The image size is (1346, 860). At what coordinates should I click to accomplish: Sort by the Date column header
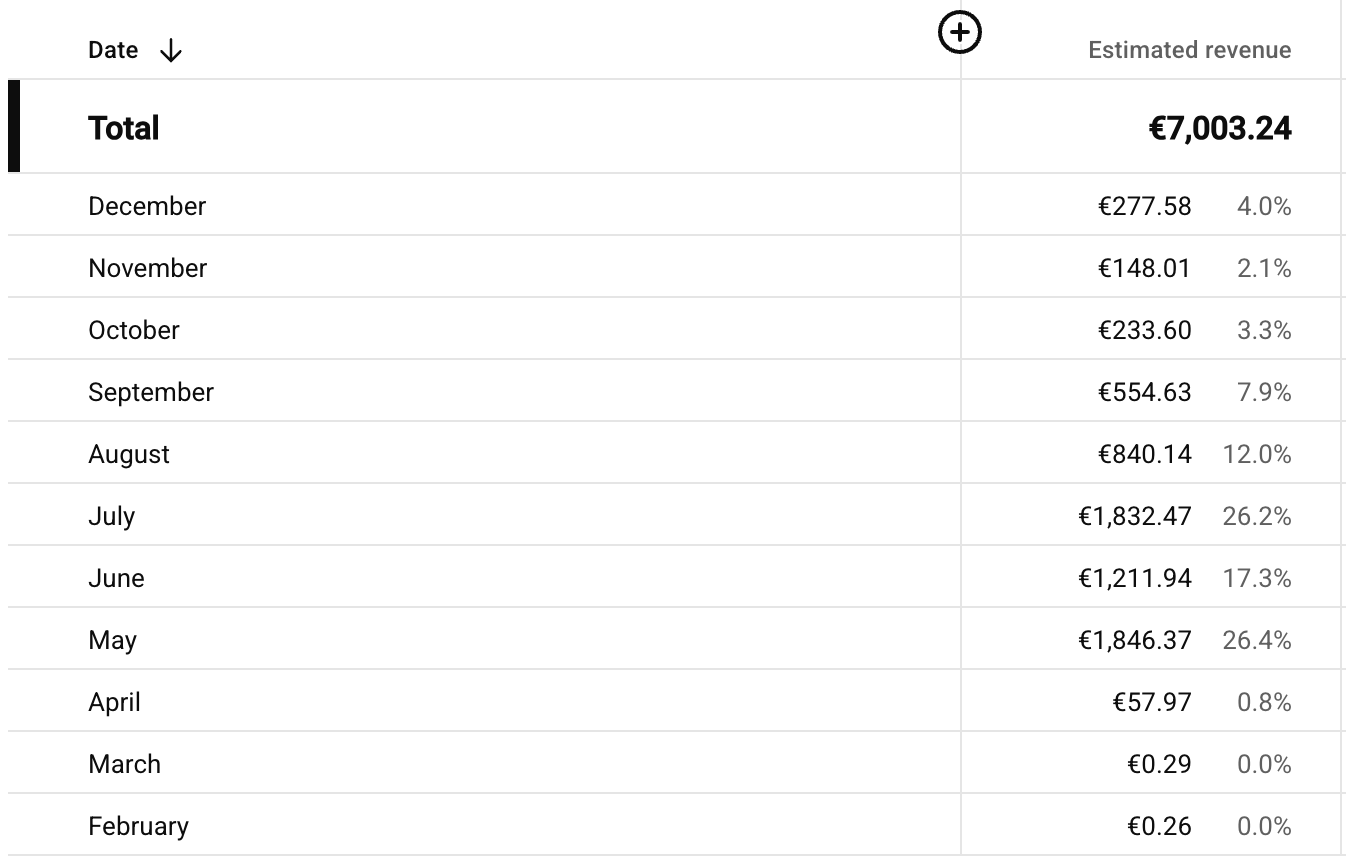113,50
